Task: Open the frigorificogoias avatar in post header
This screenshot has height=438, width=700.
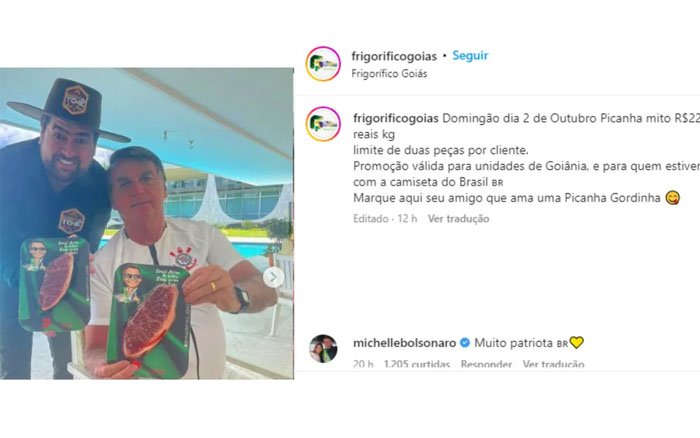Action: 323,64
